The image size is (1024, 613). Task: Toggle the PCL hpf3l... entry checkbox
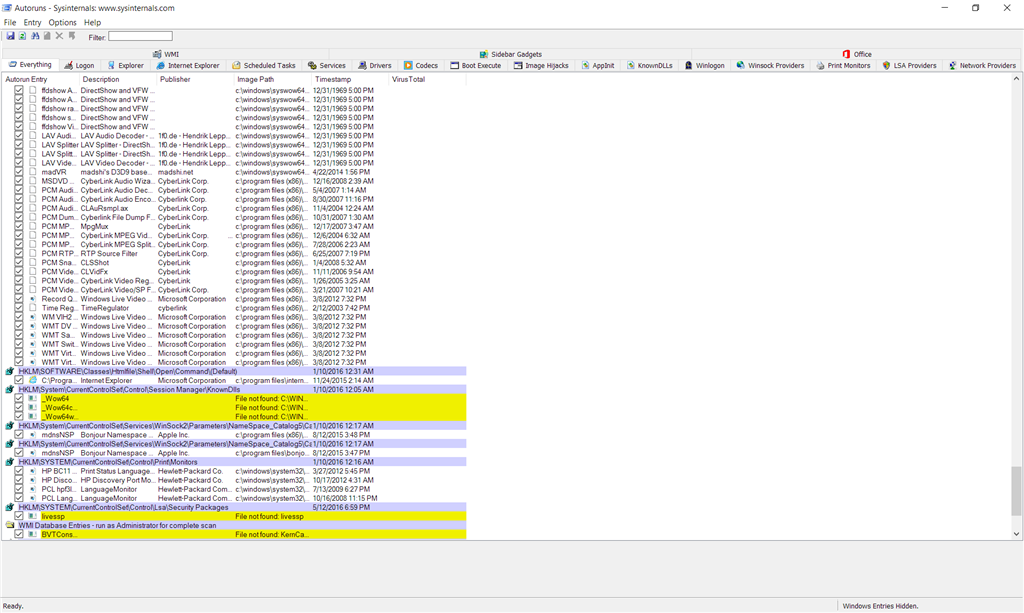(x=19, y=490)
